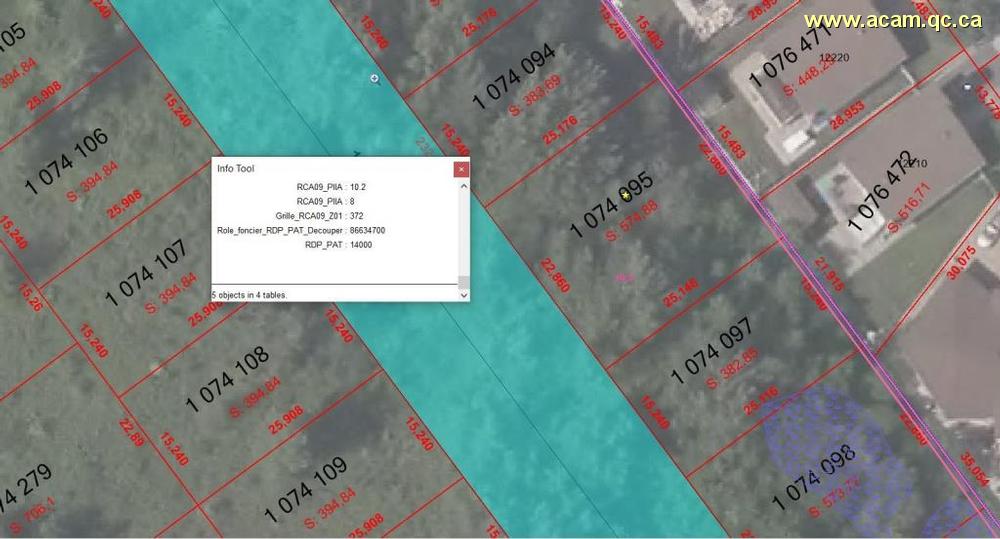Screen dimensions: 1000x539
Task: Select the RCA09_PIIA : 10.2 row
Action: coord(331,187)
